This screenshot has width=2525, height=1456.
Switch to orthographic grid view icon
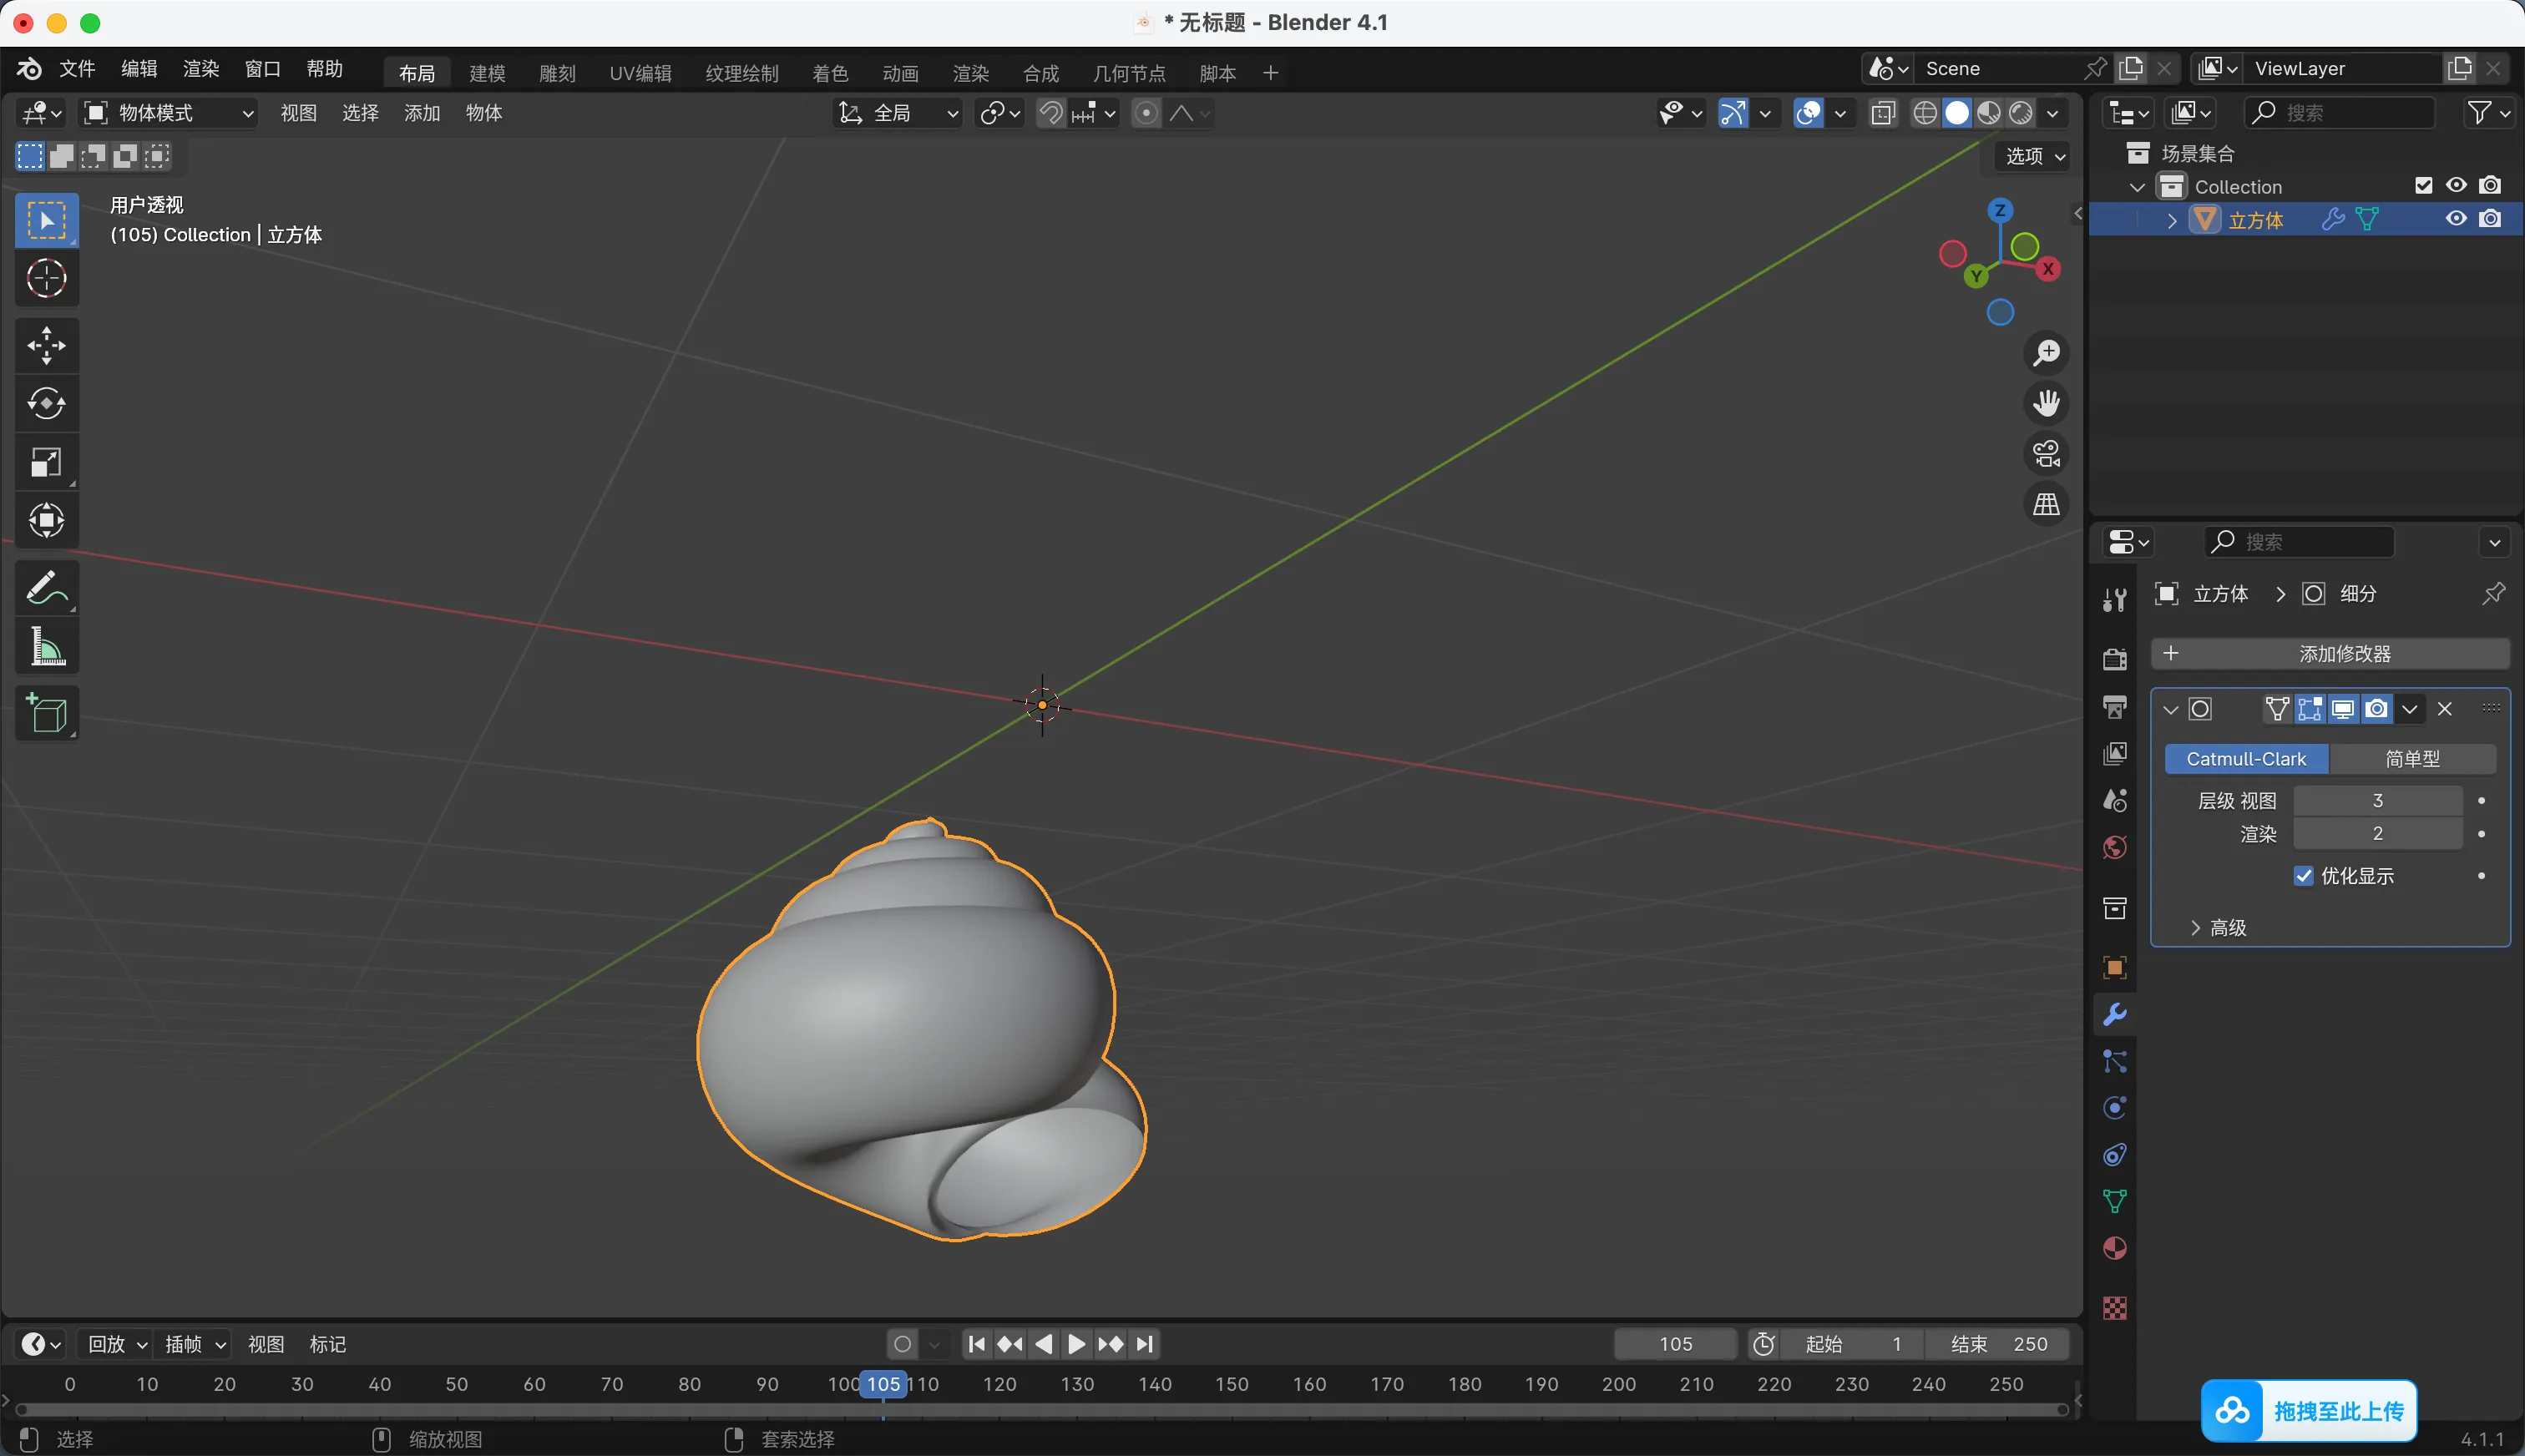click(x=2046, y=504)
